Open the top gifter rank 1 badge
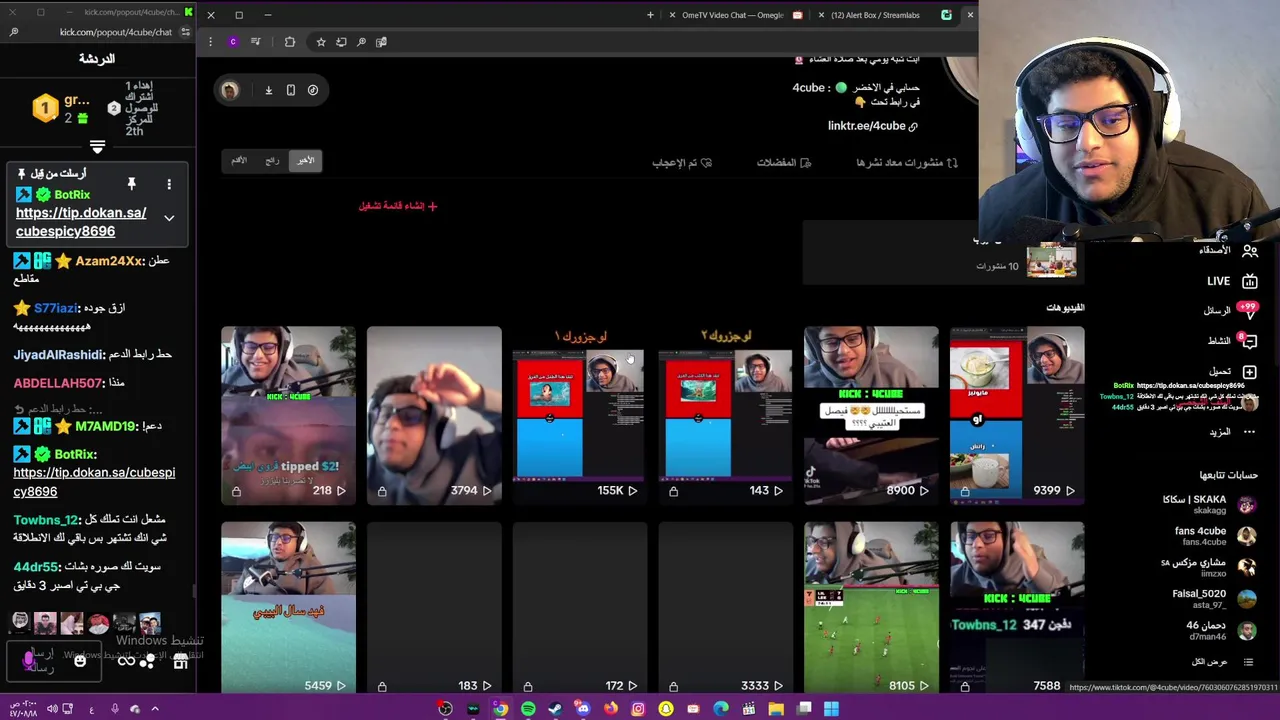Image resolution: width=1280 pixels, height=720 pixels. pos(45,108)
